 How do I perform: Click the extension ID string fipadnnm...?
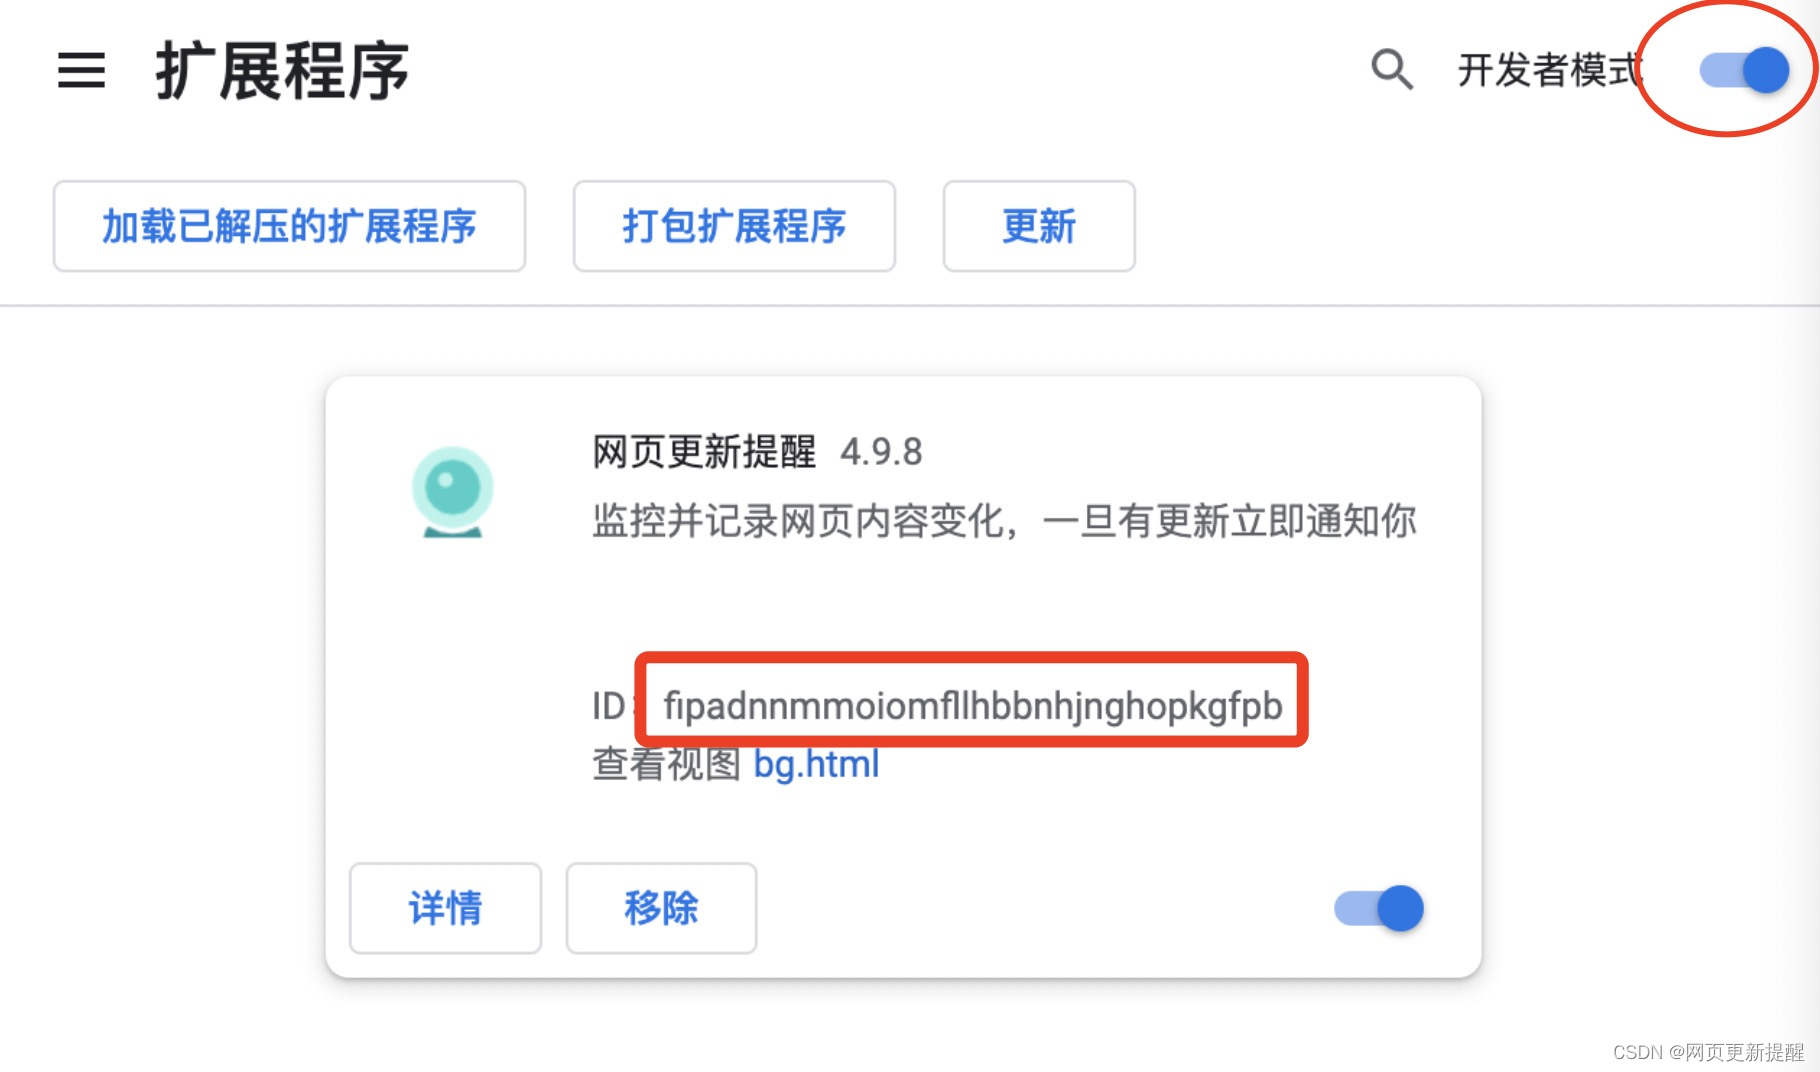click(973, 706)
